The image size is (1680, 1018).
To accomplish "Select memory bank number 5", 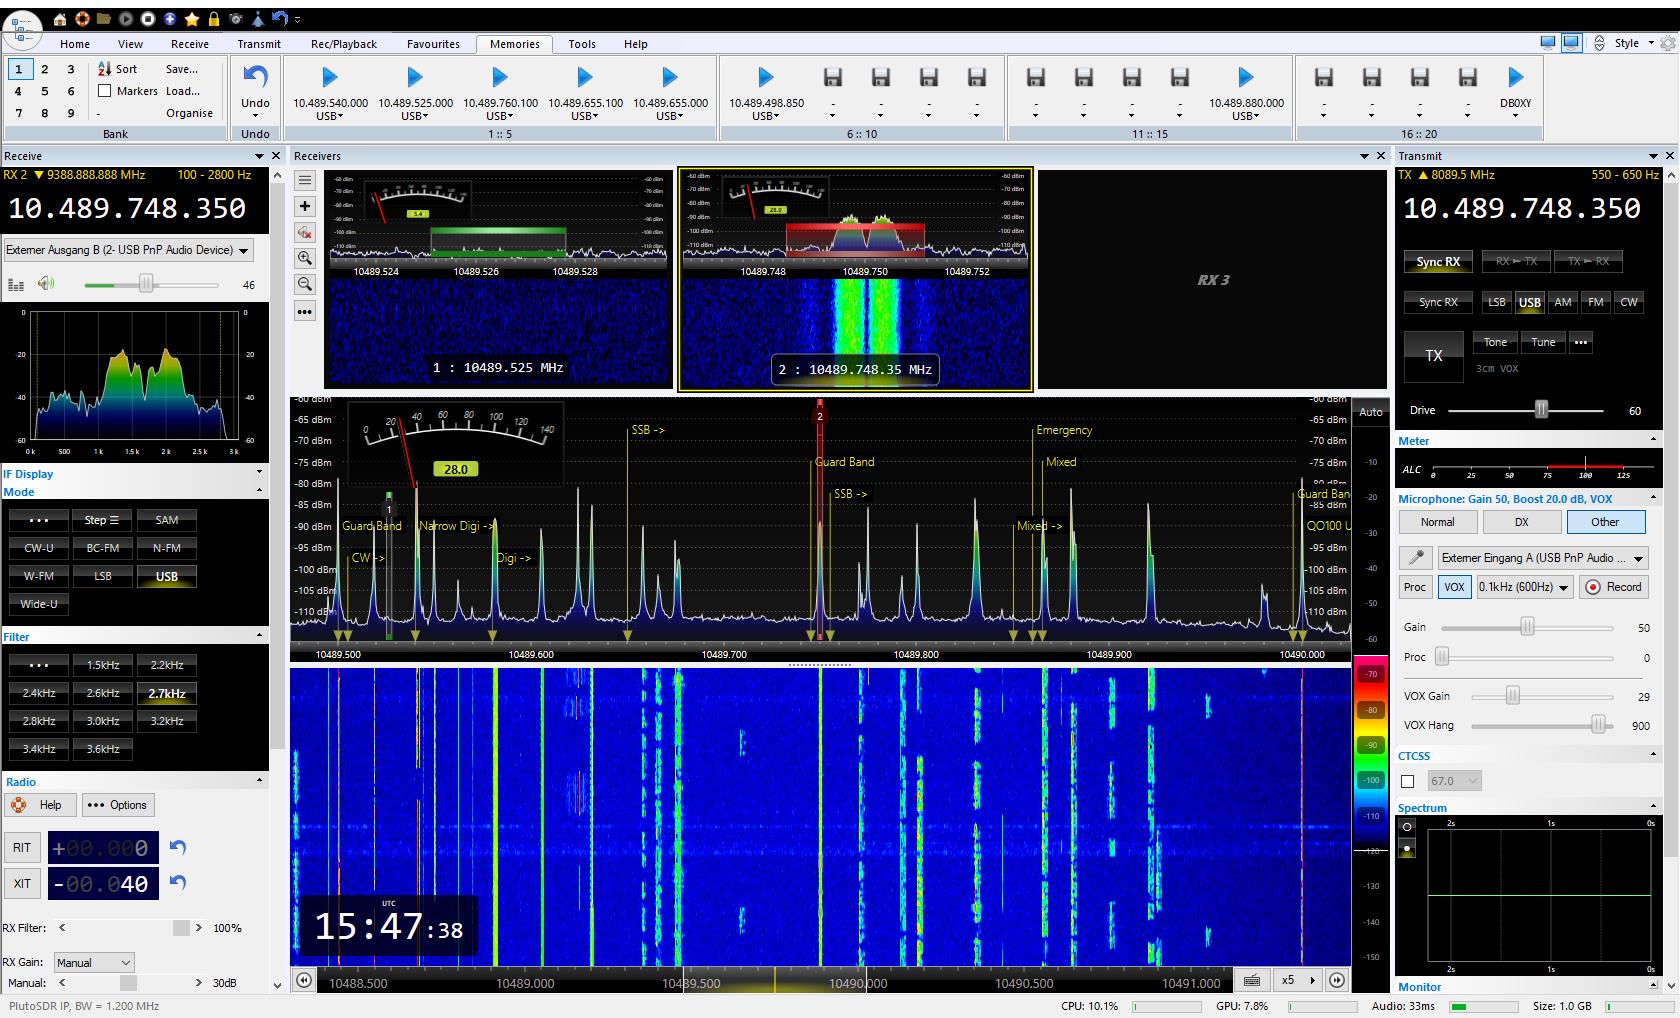I will pyautogui.click(x=44, y=91).
